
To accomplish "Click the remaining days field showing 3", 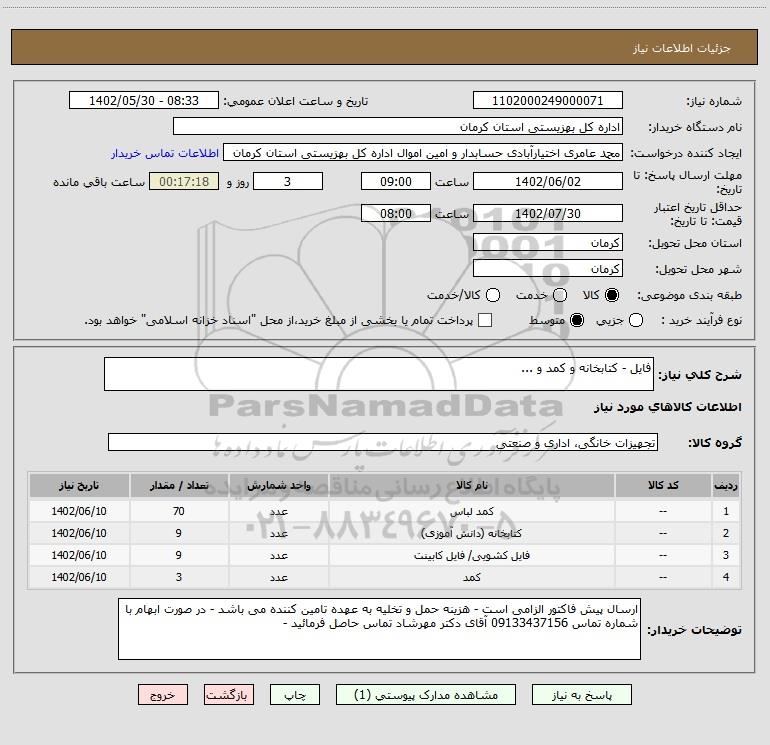I will coord(288,181).
